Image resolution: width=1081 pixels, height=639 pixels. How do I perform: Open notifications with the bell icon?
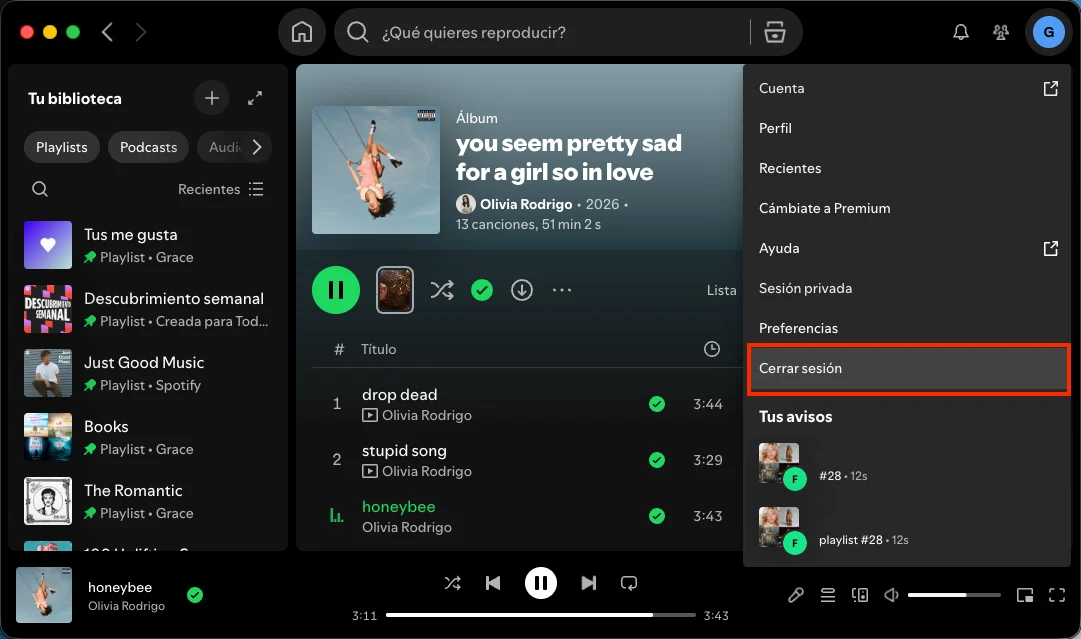[x=960, y=32]
